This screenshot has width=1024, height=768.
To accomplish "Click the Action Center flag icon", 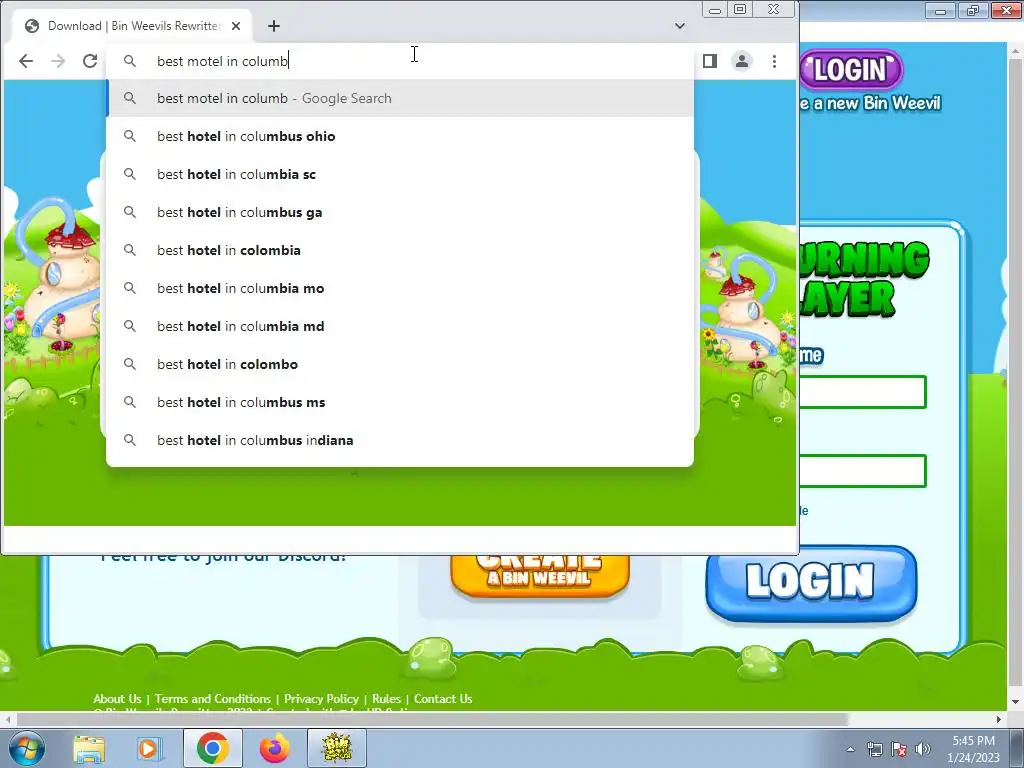I will point(899,749).
